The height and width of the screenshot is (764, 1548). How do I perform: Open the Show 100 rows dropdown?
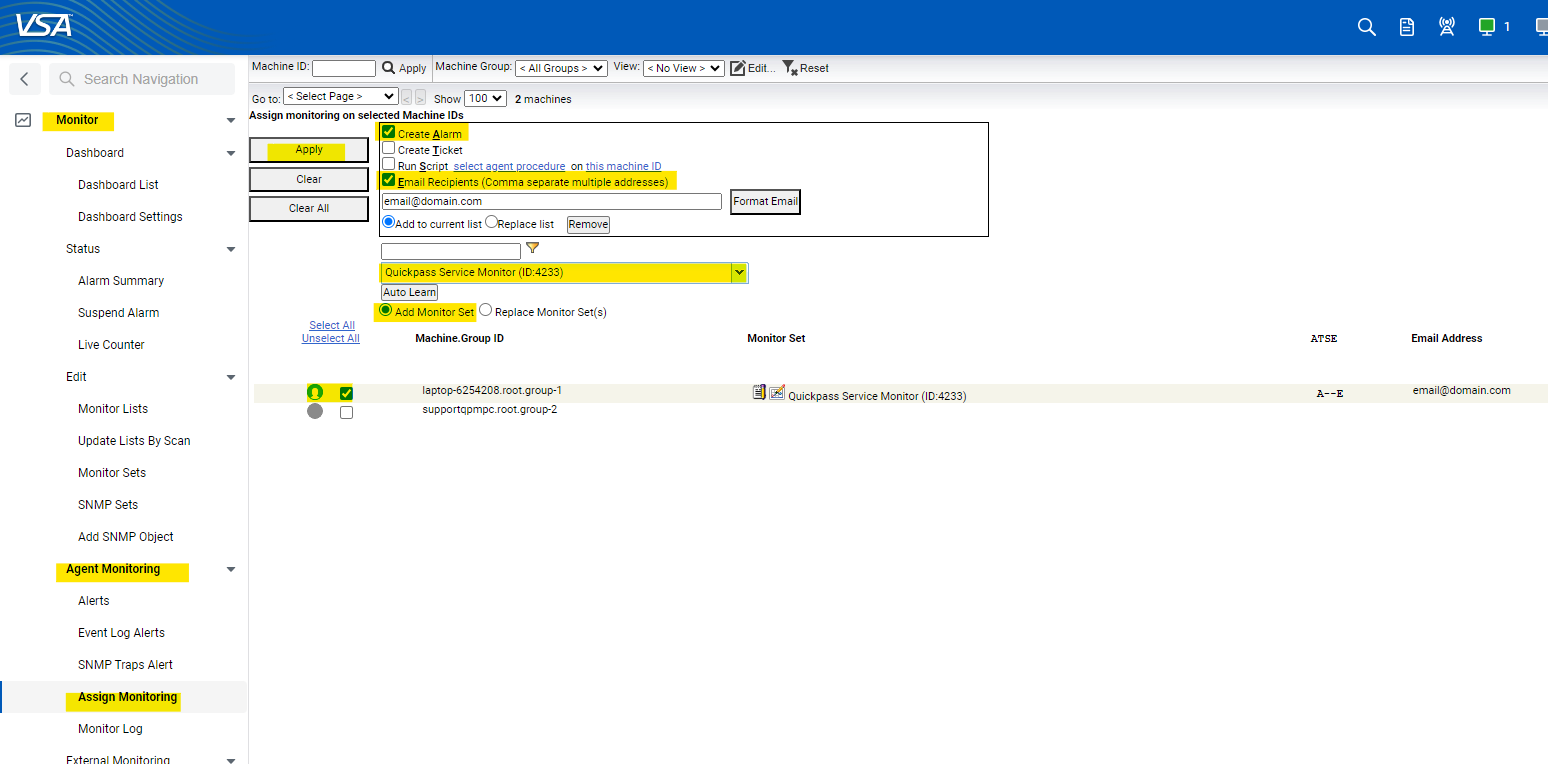tap(485, 98)
